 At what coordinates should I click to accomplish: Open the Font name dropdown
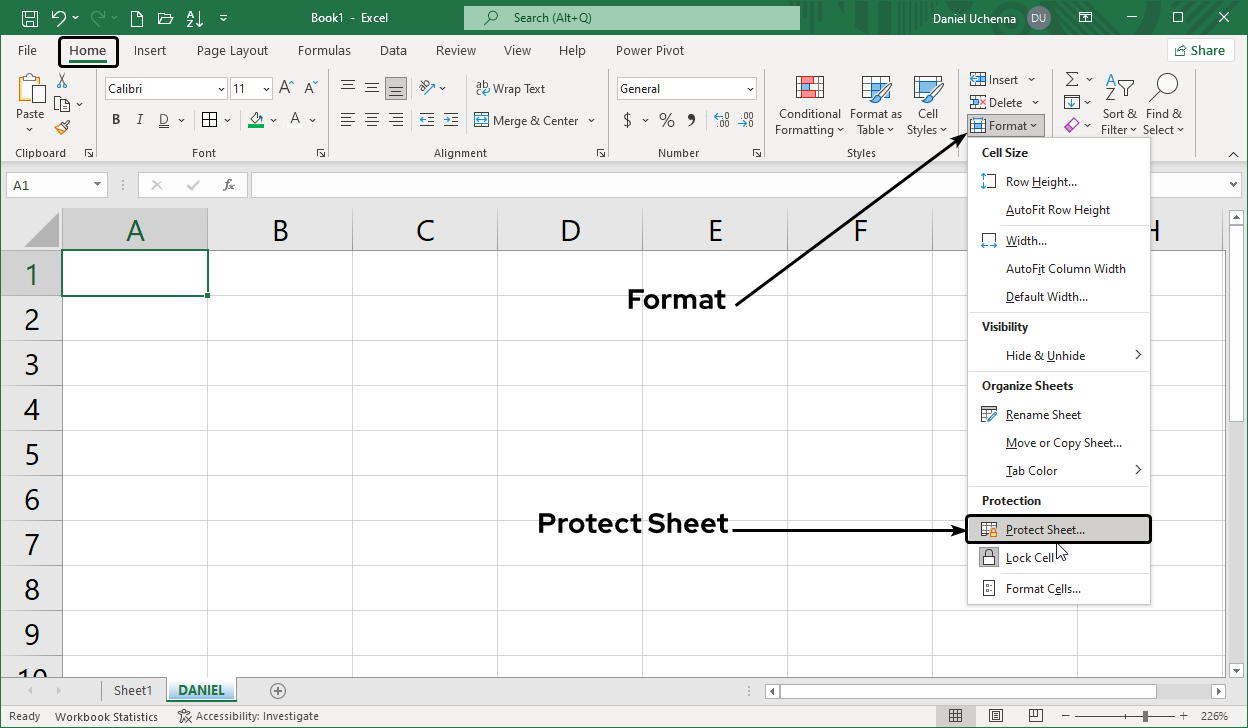[x=221, y=88]
